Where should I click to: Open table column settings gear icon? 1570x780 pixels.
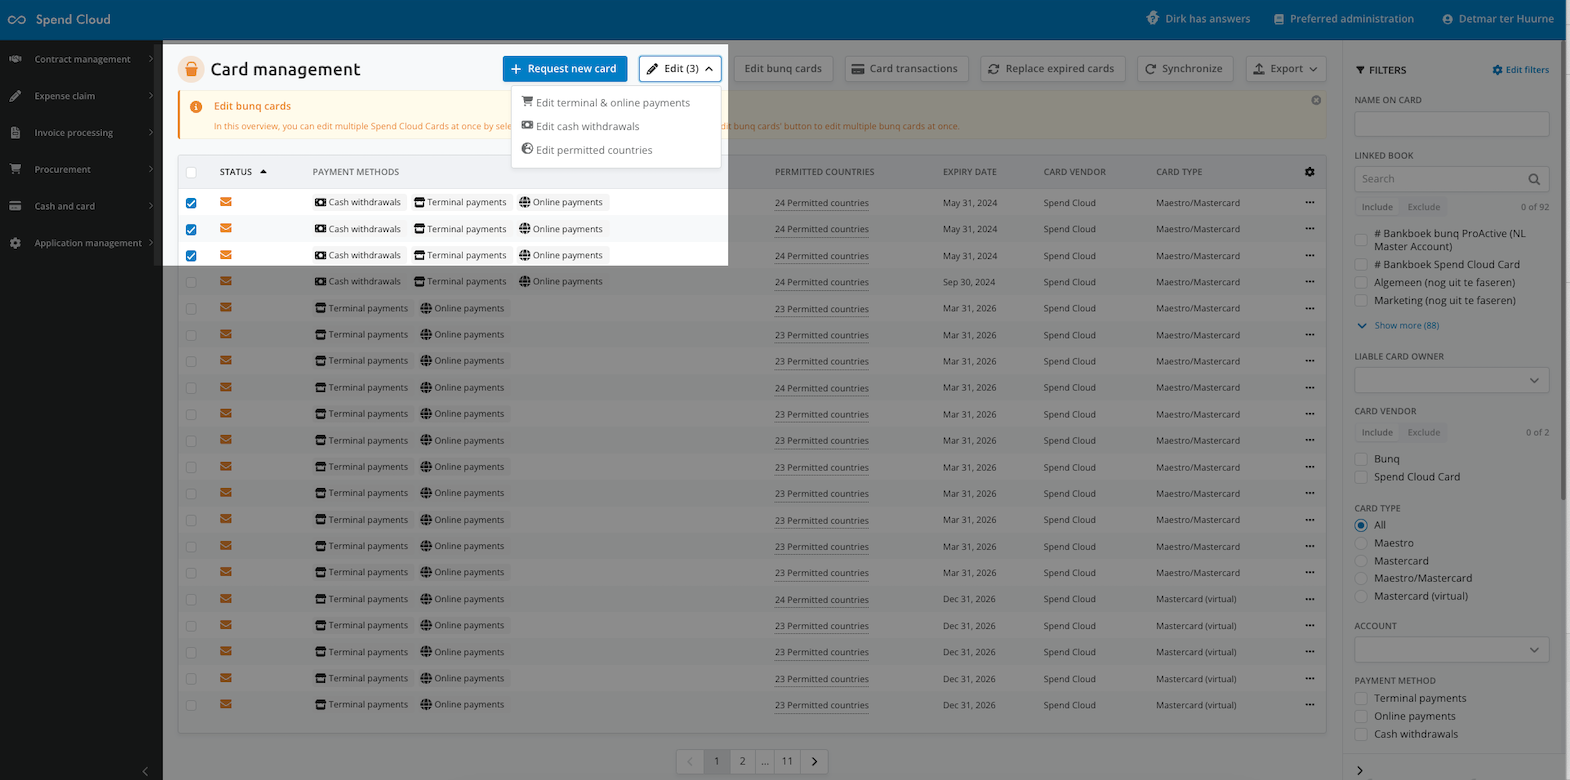pyautogui.click(x=1310, y=172)
